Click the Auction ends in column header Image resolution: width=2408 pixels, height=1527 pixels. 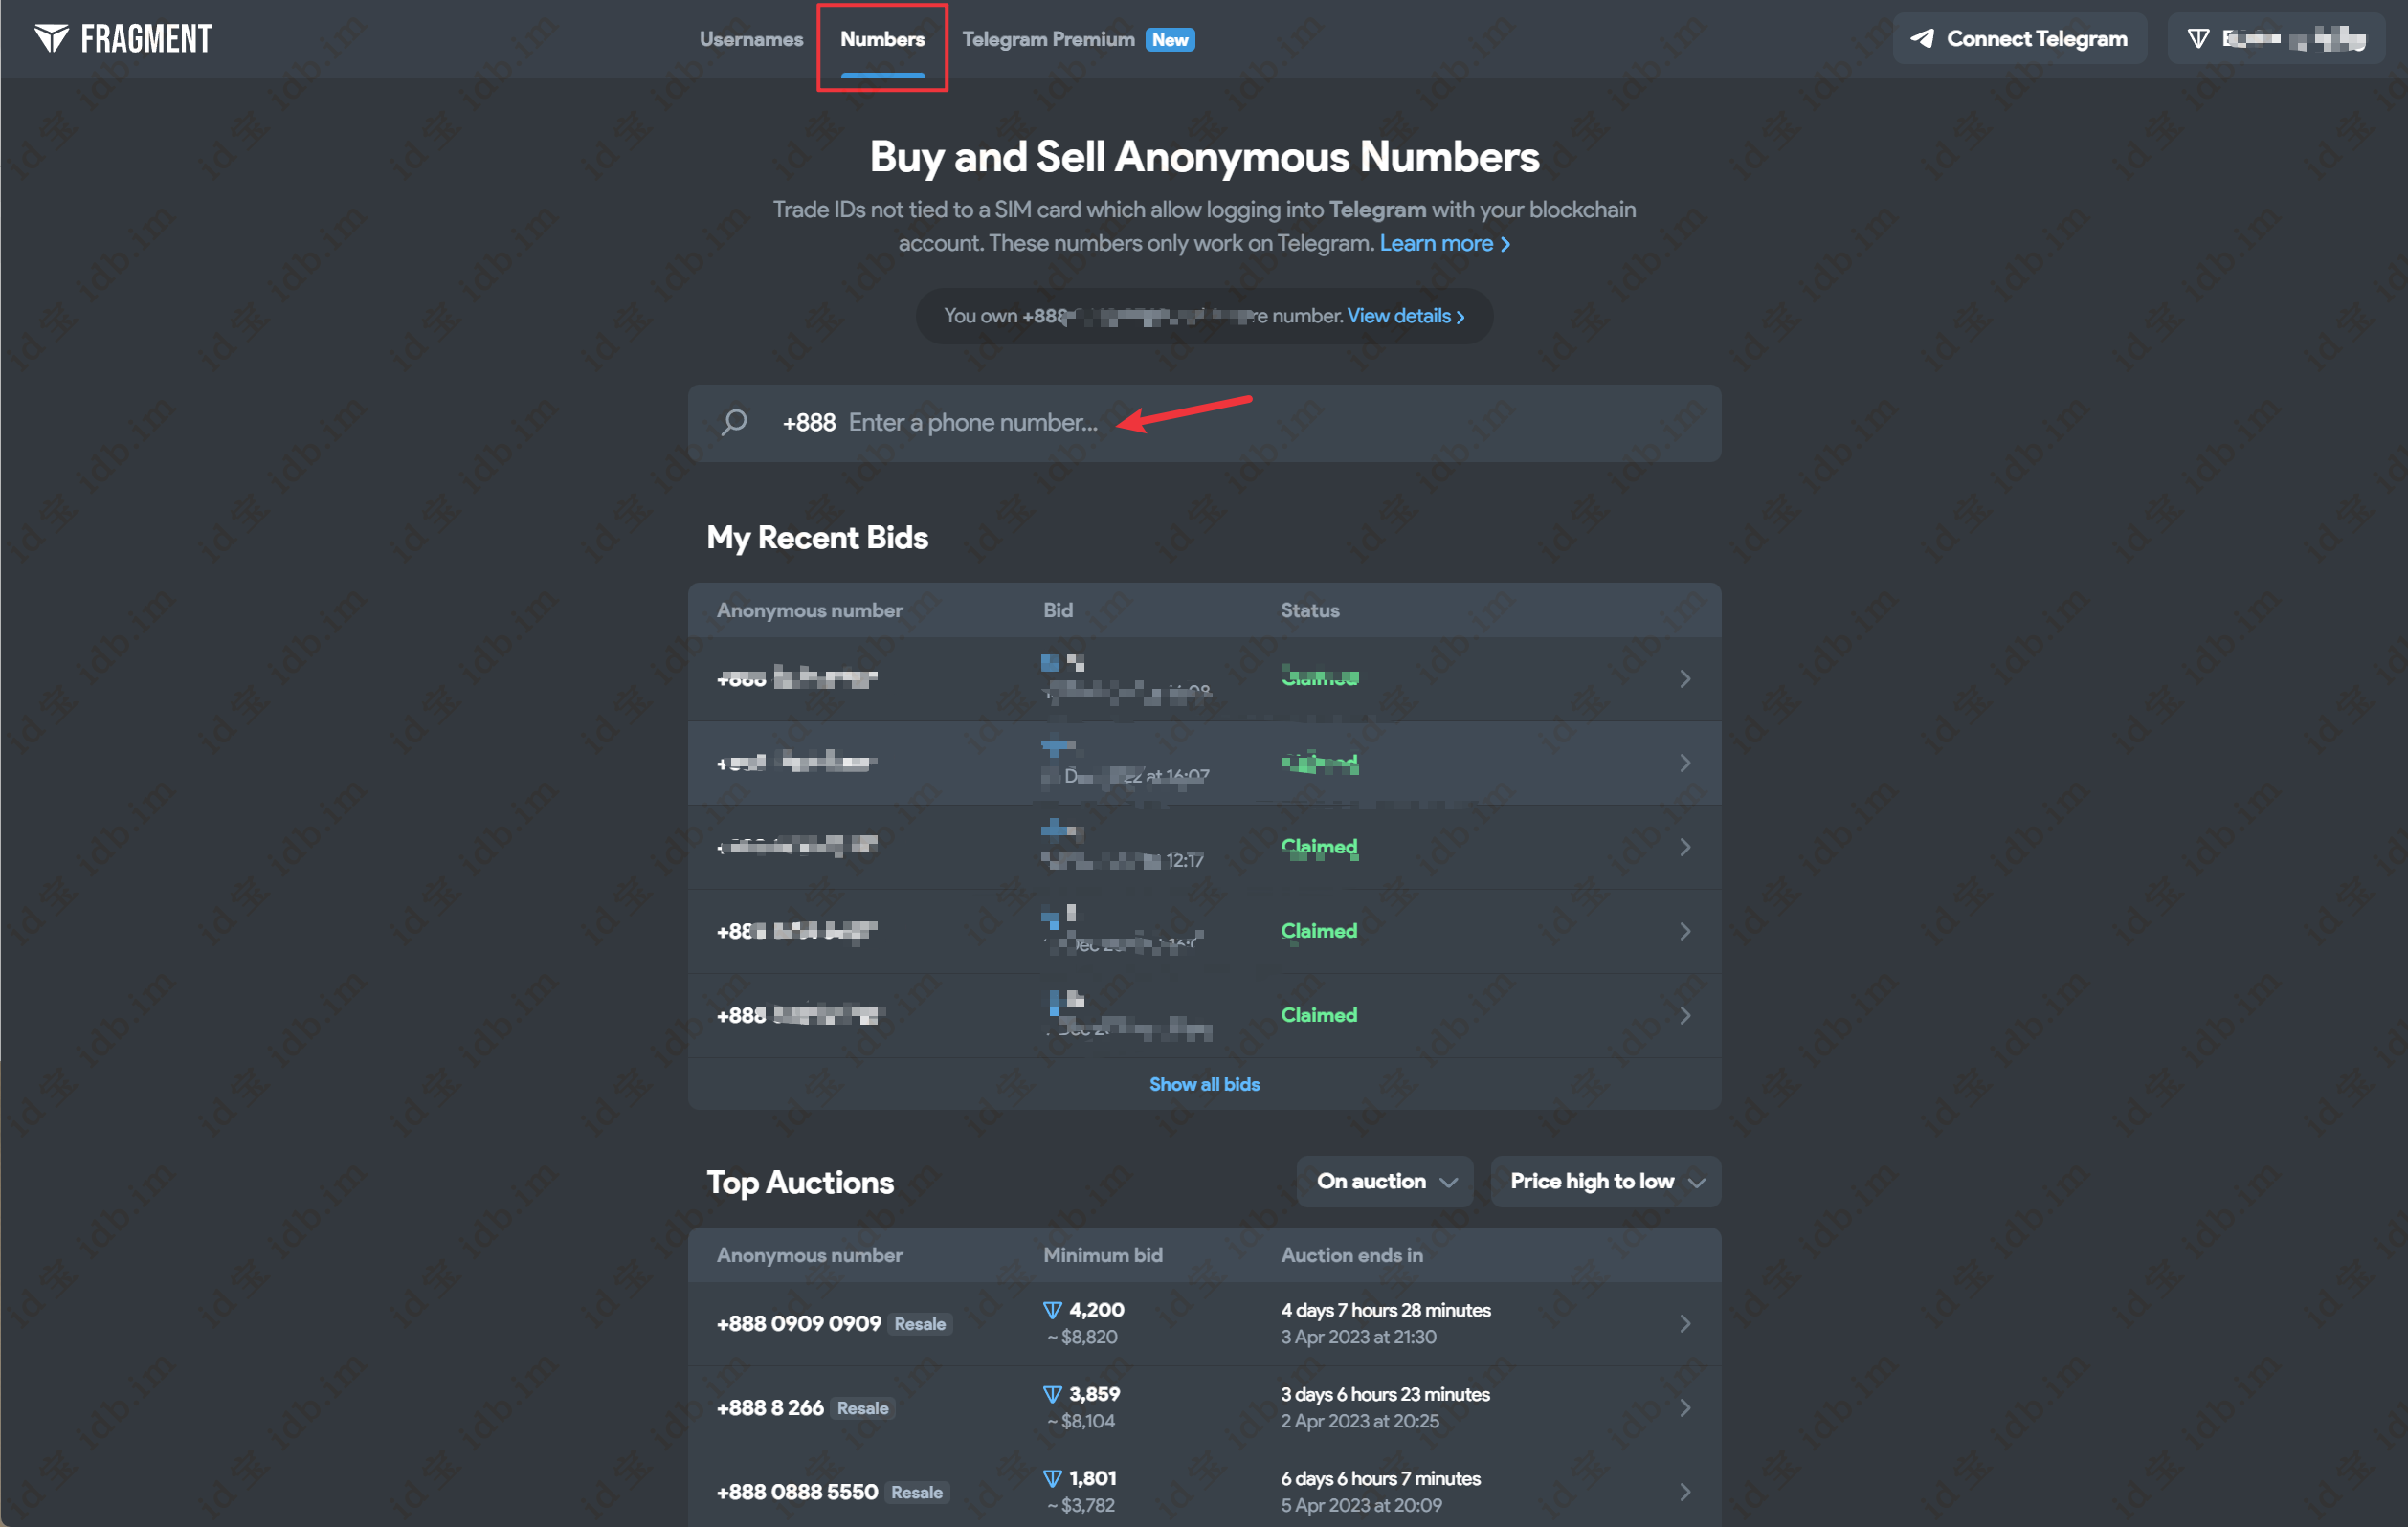click(x=1352, y=1255)
